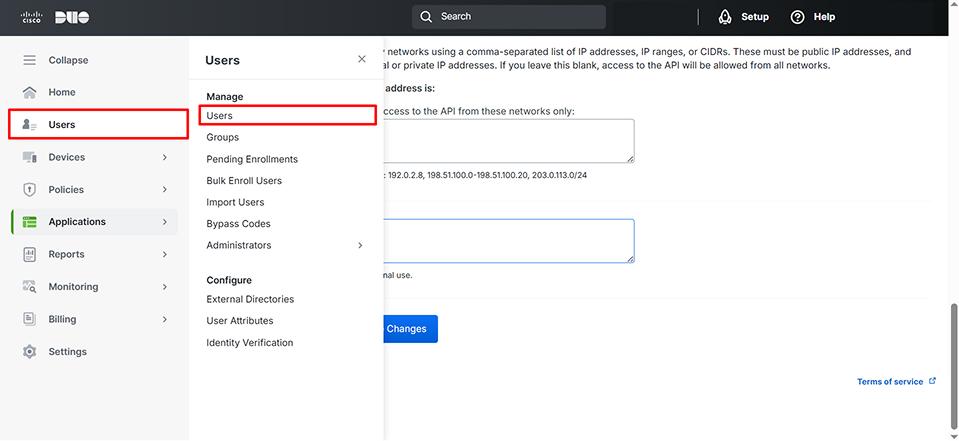This screenshot has height=441, width=959.
Task: Select Bypass Codes menu item
Action: click(238, 224)
